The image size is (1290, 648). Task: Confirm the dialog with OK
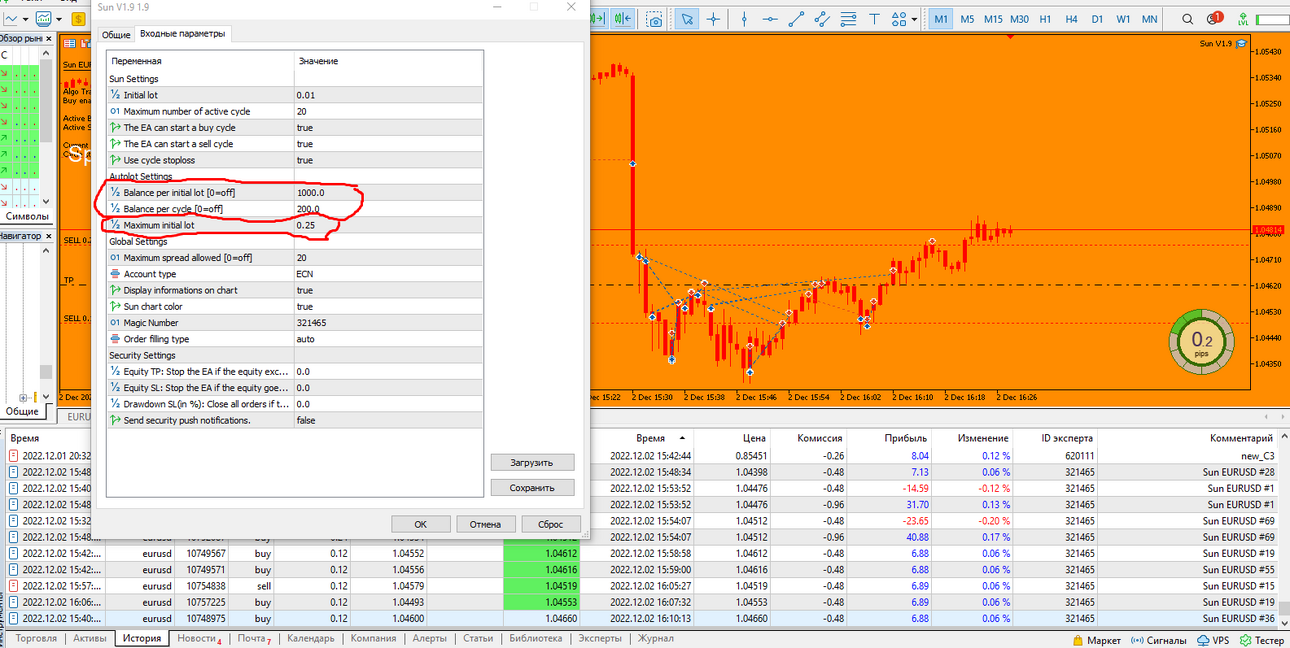[420, 524]
